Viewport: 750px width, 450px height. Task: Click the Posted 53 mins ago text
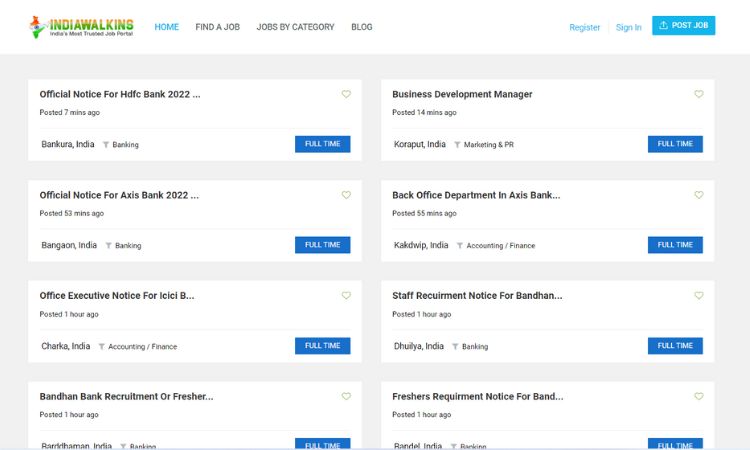point(72,213)
